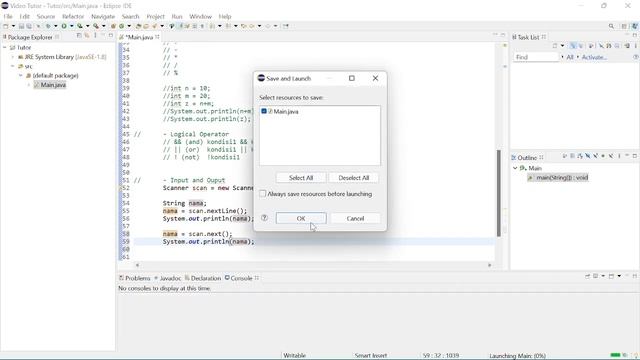This screenshot has height=360, width=640.
Task: Open the New dropdown arrow in toolbar
Action: pyautogui.click(x=13, y=26)
